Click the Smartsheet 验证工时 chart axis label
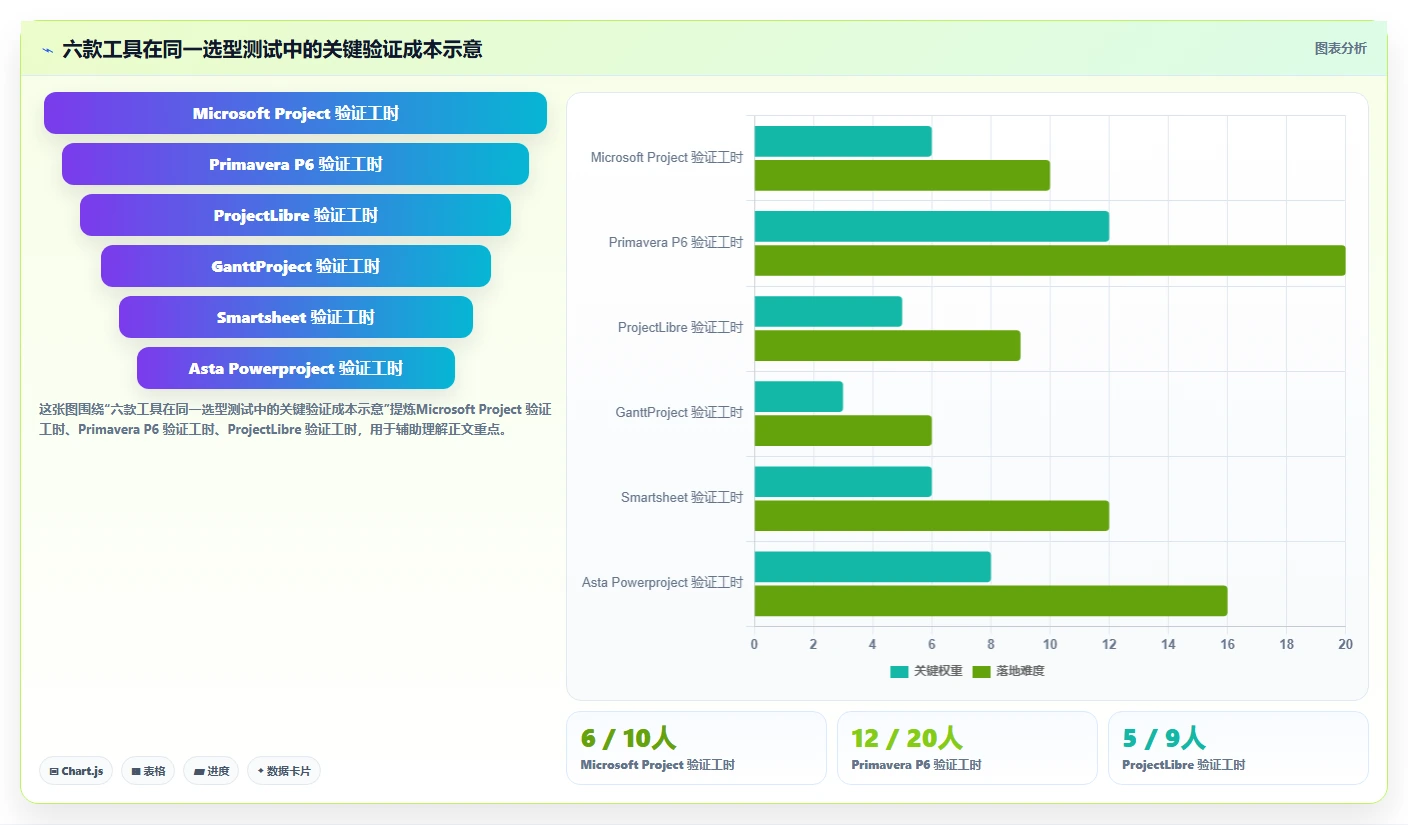The height and width of the screenshot is (825, 1408). (x=682, y=497)
